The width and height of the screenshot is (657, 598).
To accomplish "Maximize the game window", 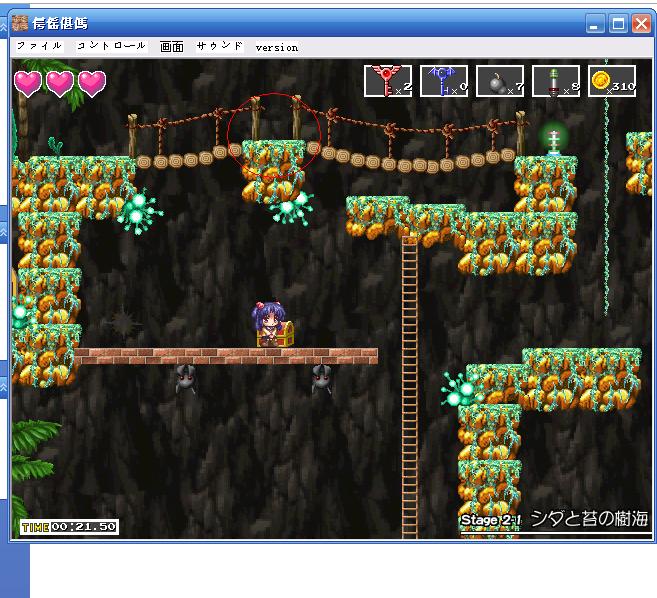I will [x=618, y=23].
